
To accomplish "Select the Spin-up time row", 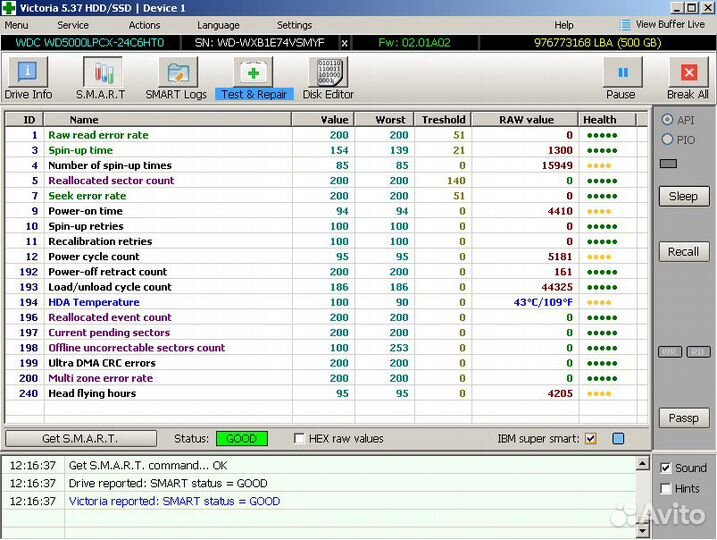I will [326, 150].
